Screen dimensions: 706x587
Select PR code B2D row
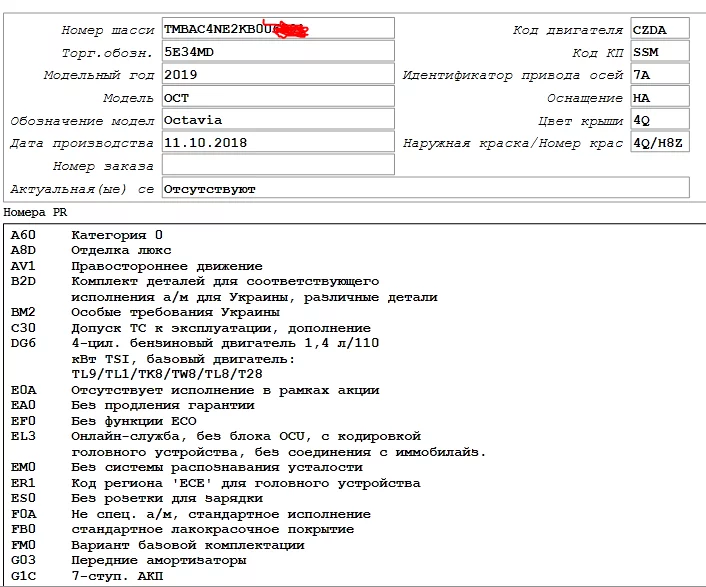point(224,289)
